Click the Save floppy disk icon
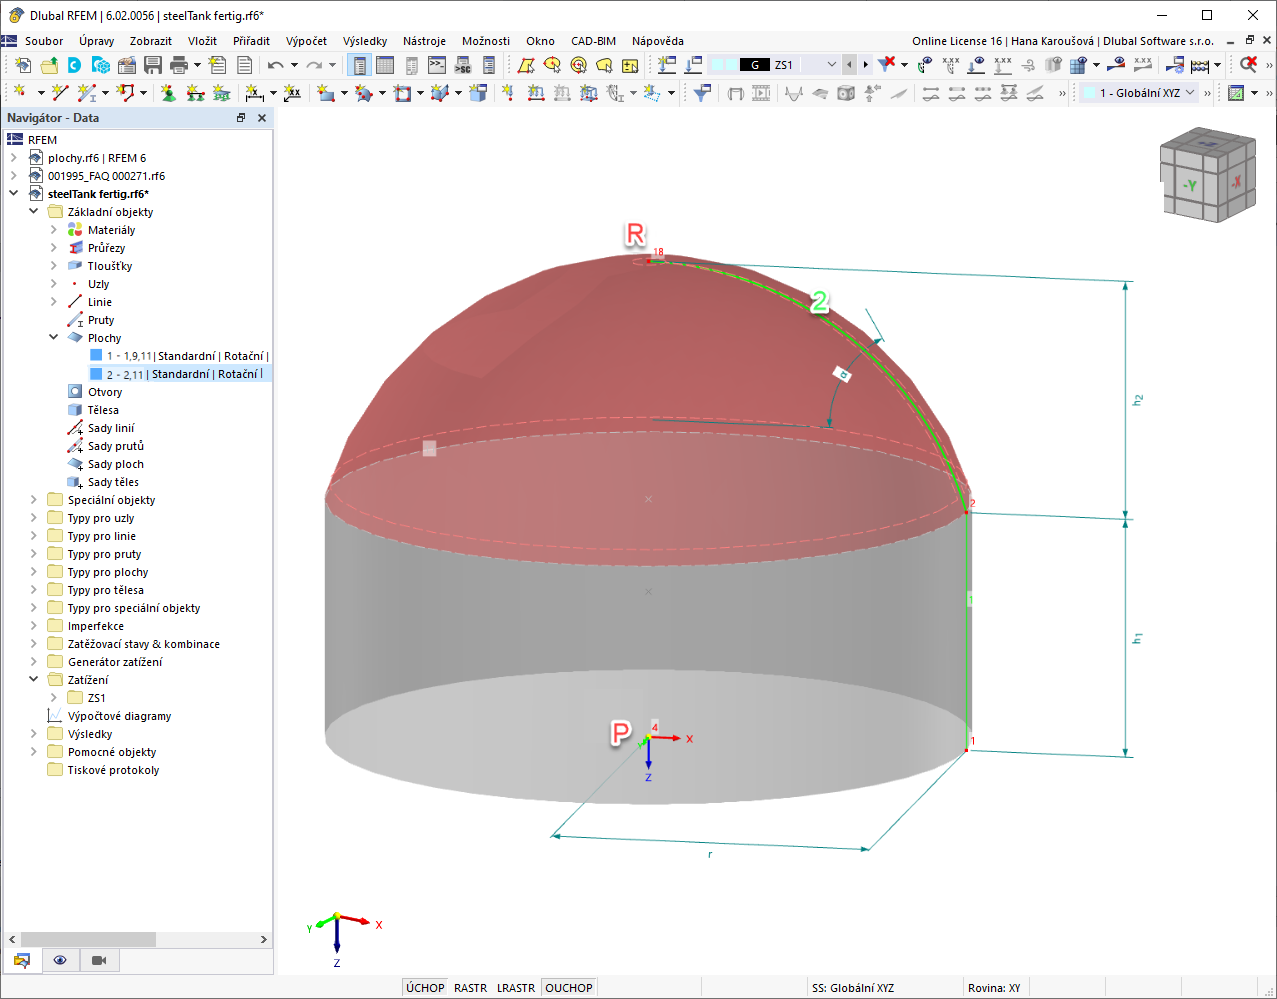The height and width of the screenshot is (999, 1277). (153, 65)
